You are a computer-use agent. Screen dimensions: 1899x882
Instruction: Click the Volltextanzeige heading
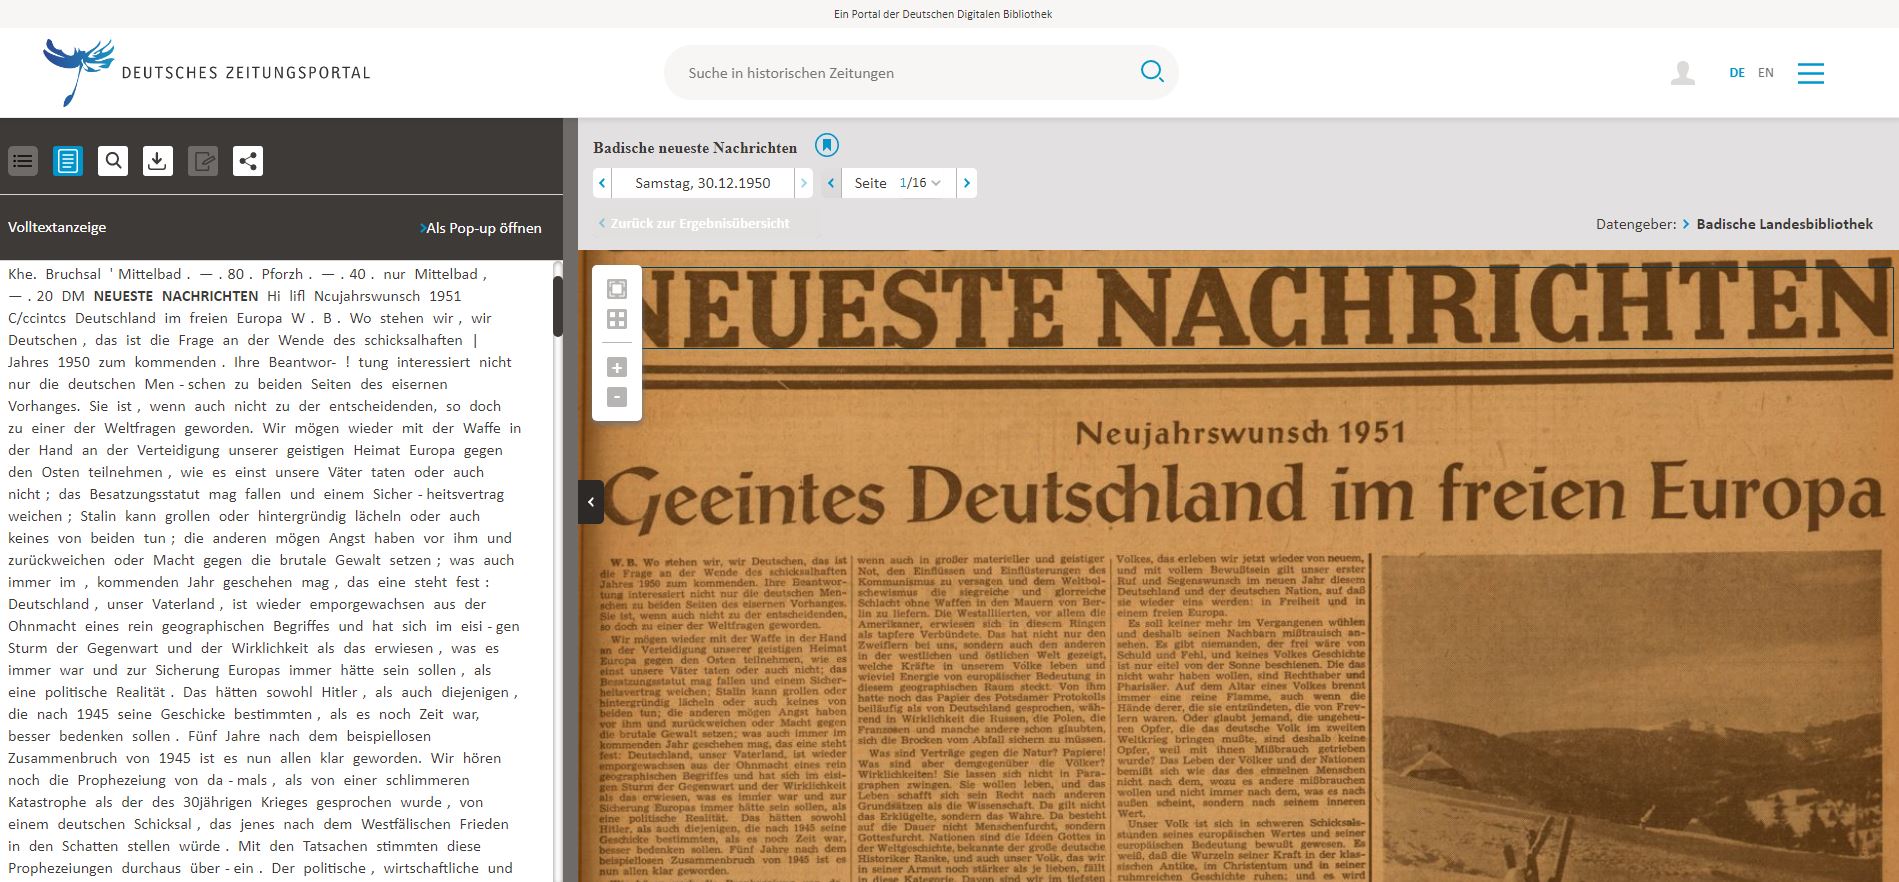[57, 227]
